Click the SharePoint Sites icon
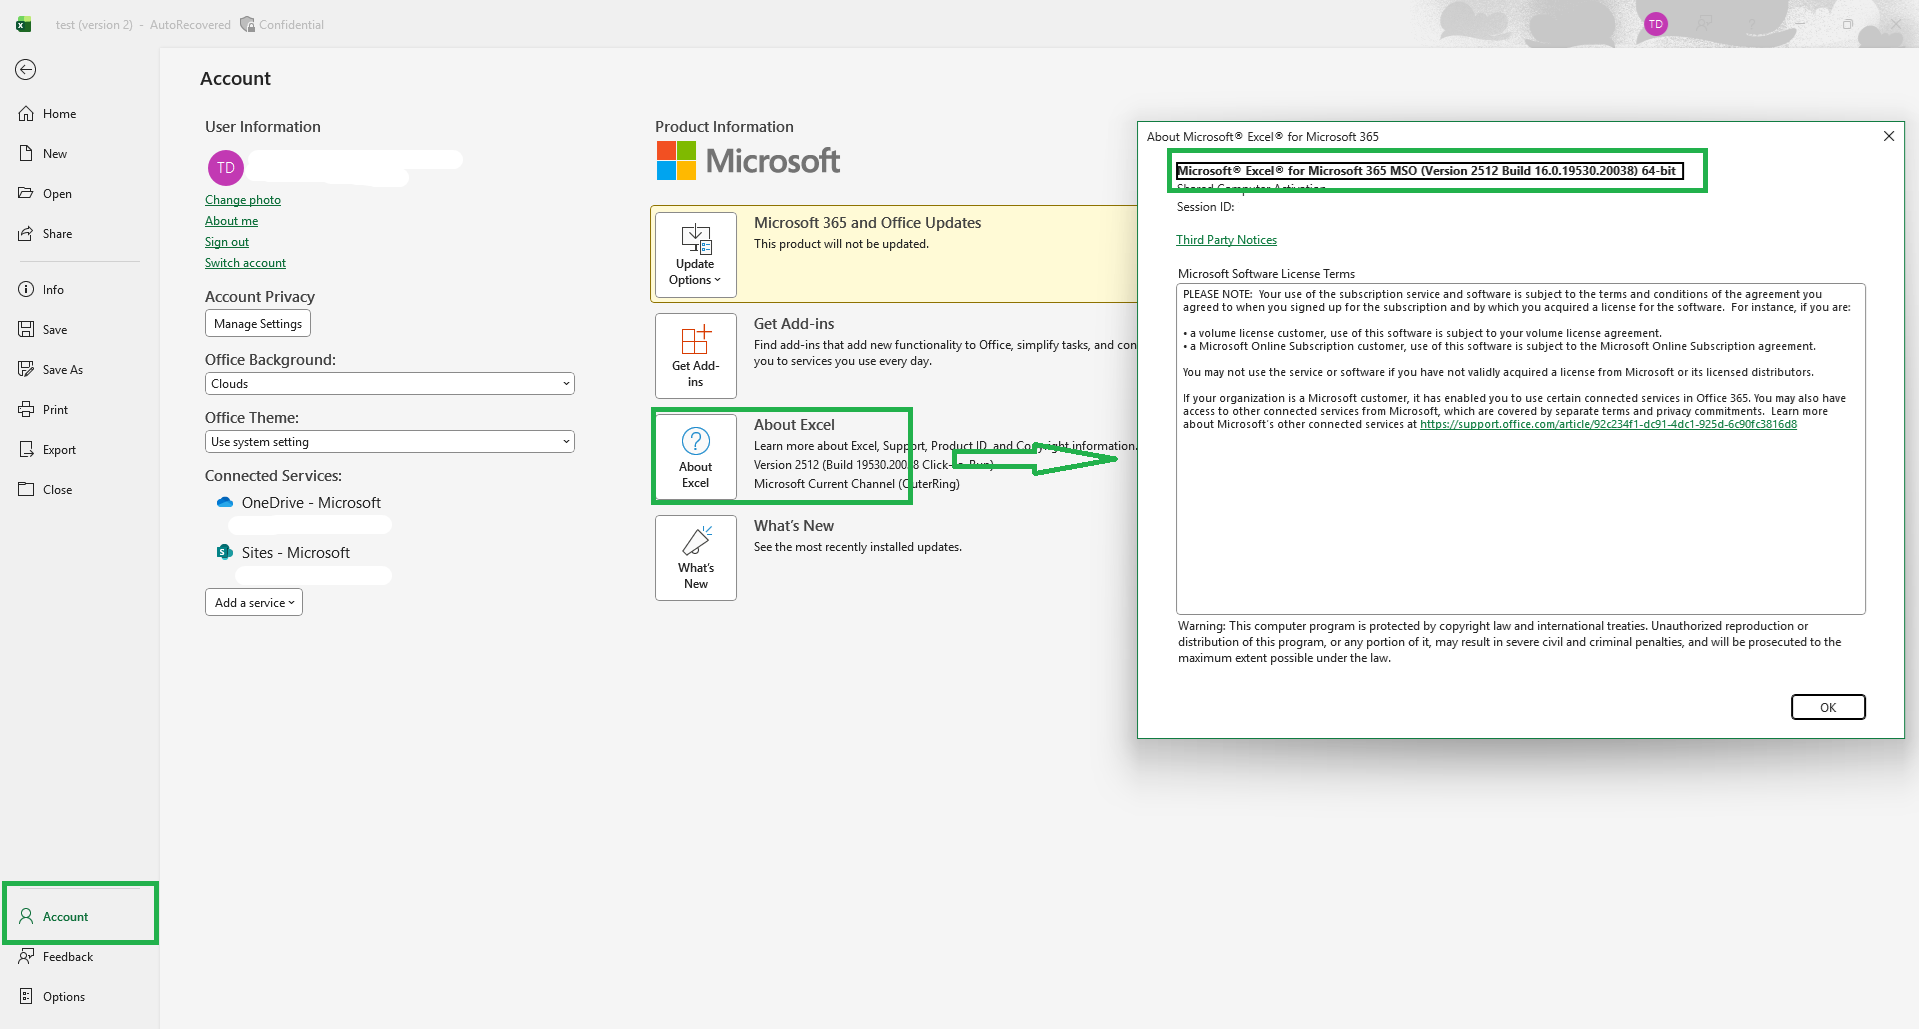 [225, 552]
